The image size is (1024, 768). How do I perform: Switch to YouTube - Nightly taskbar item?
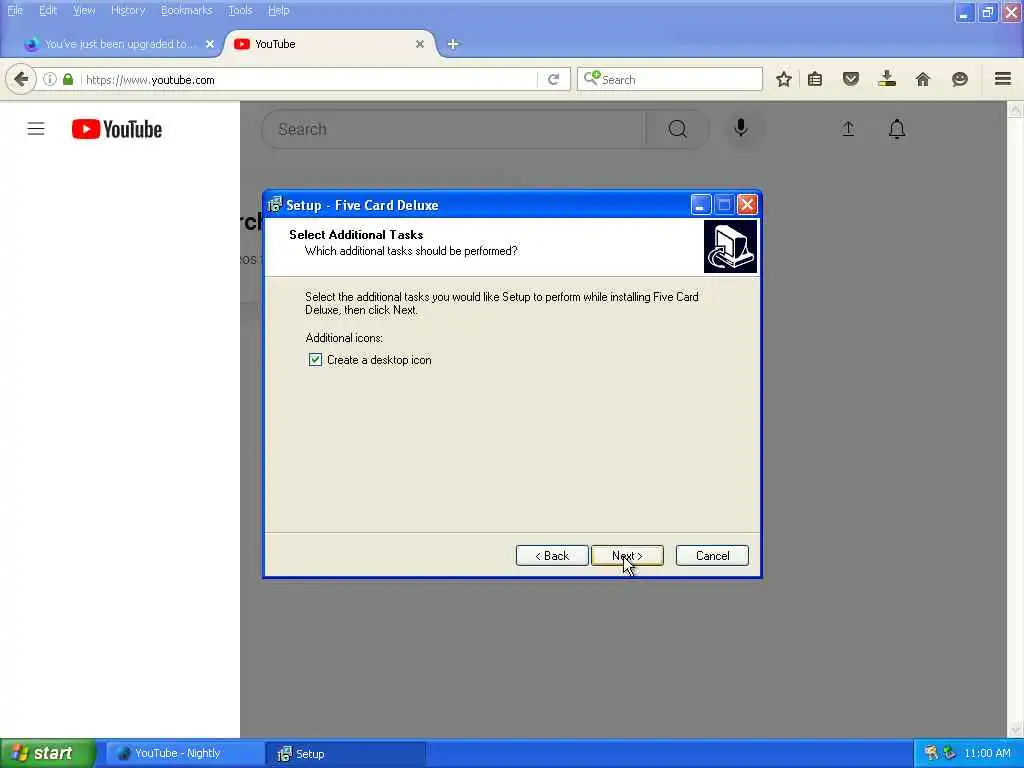[185, 753]
